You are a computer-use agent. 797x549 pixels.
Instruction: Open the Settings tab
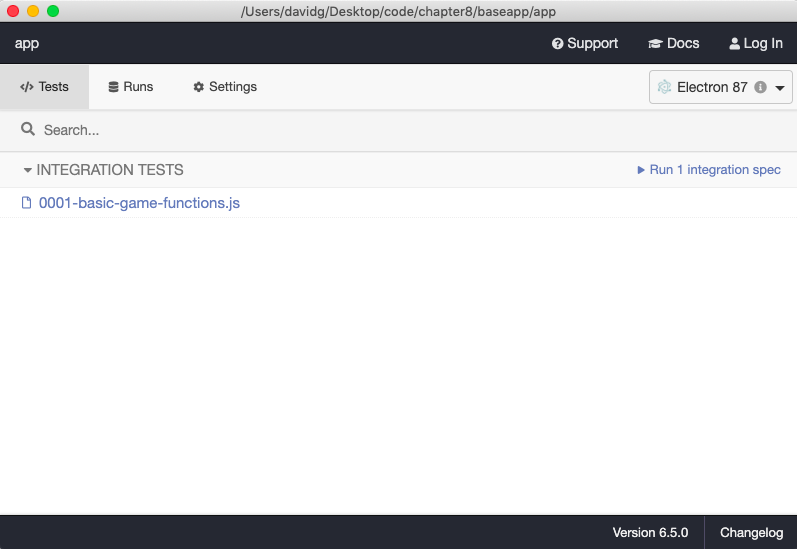225,87
